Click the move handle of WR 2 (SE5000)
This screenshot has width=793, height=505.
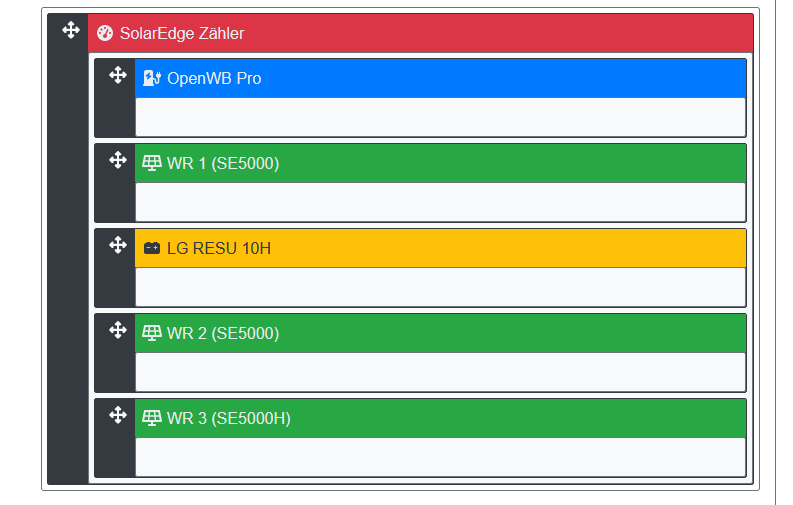[x=118, y=330]
